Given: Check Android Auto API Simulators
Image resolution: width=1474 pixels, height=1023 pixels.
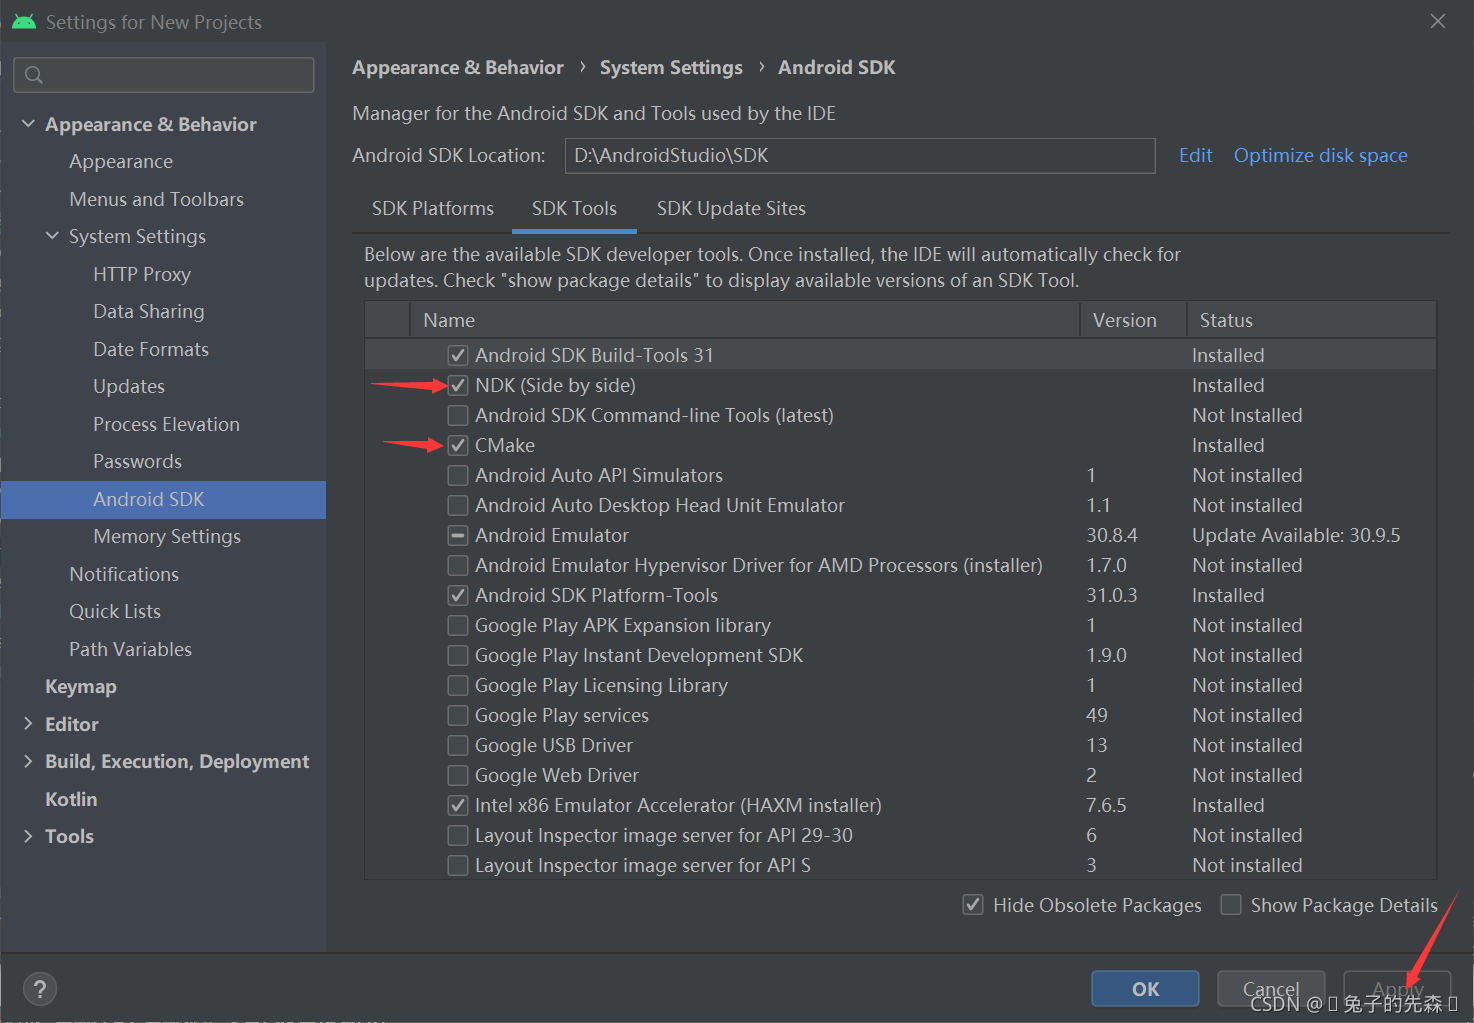Looking at the screenshot, I should (458, 475).
